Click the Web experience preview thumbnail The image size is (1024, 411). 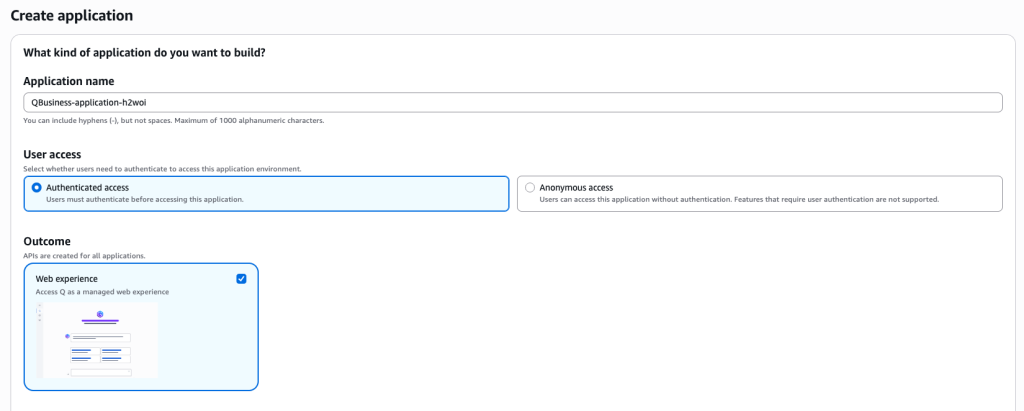click(x=97, y=340)
